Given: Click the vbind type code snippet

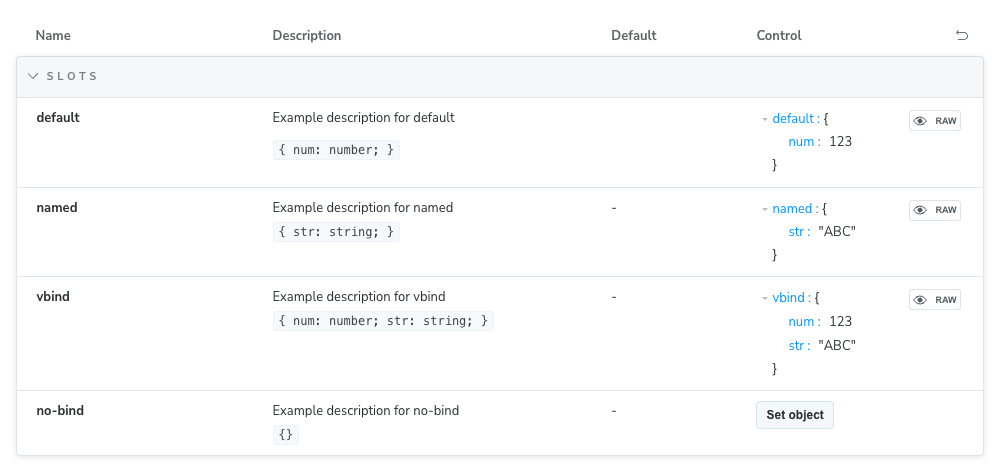Looking at the screenshot, I should [383, 321].
